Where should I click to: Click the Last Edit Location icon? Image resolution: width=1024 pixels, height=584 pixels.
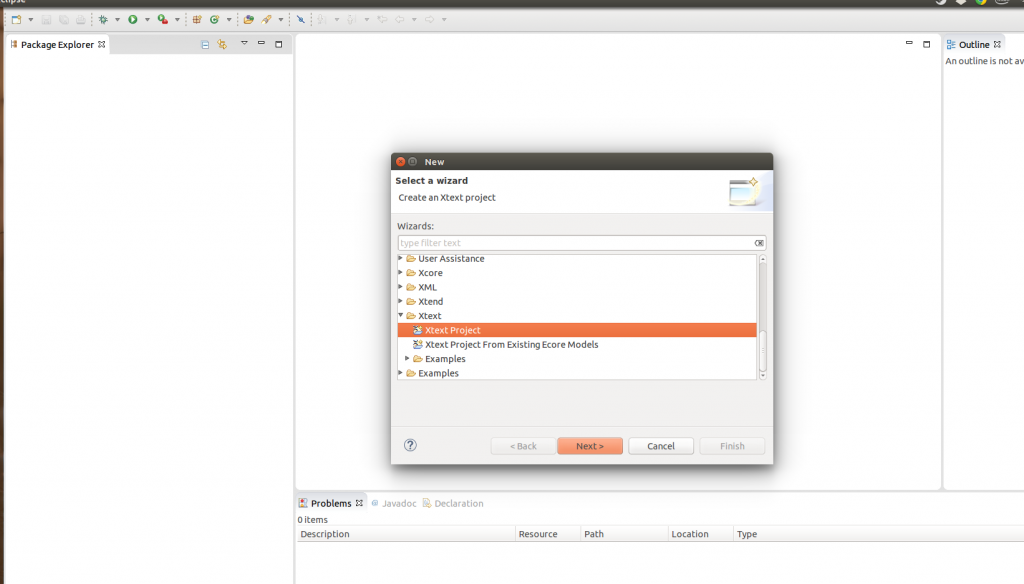point(383,20)
